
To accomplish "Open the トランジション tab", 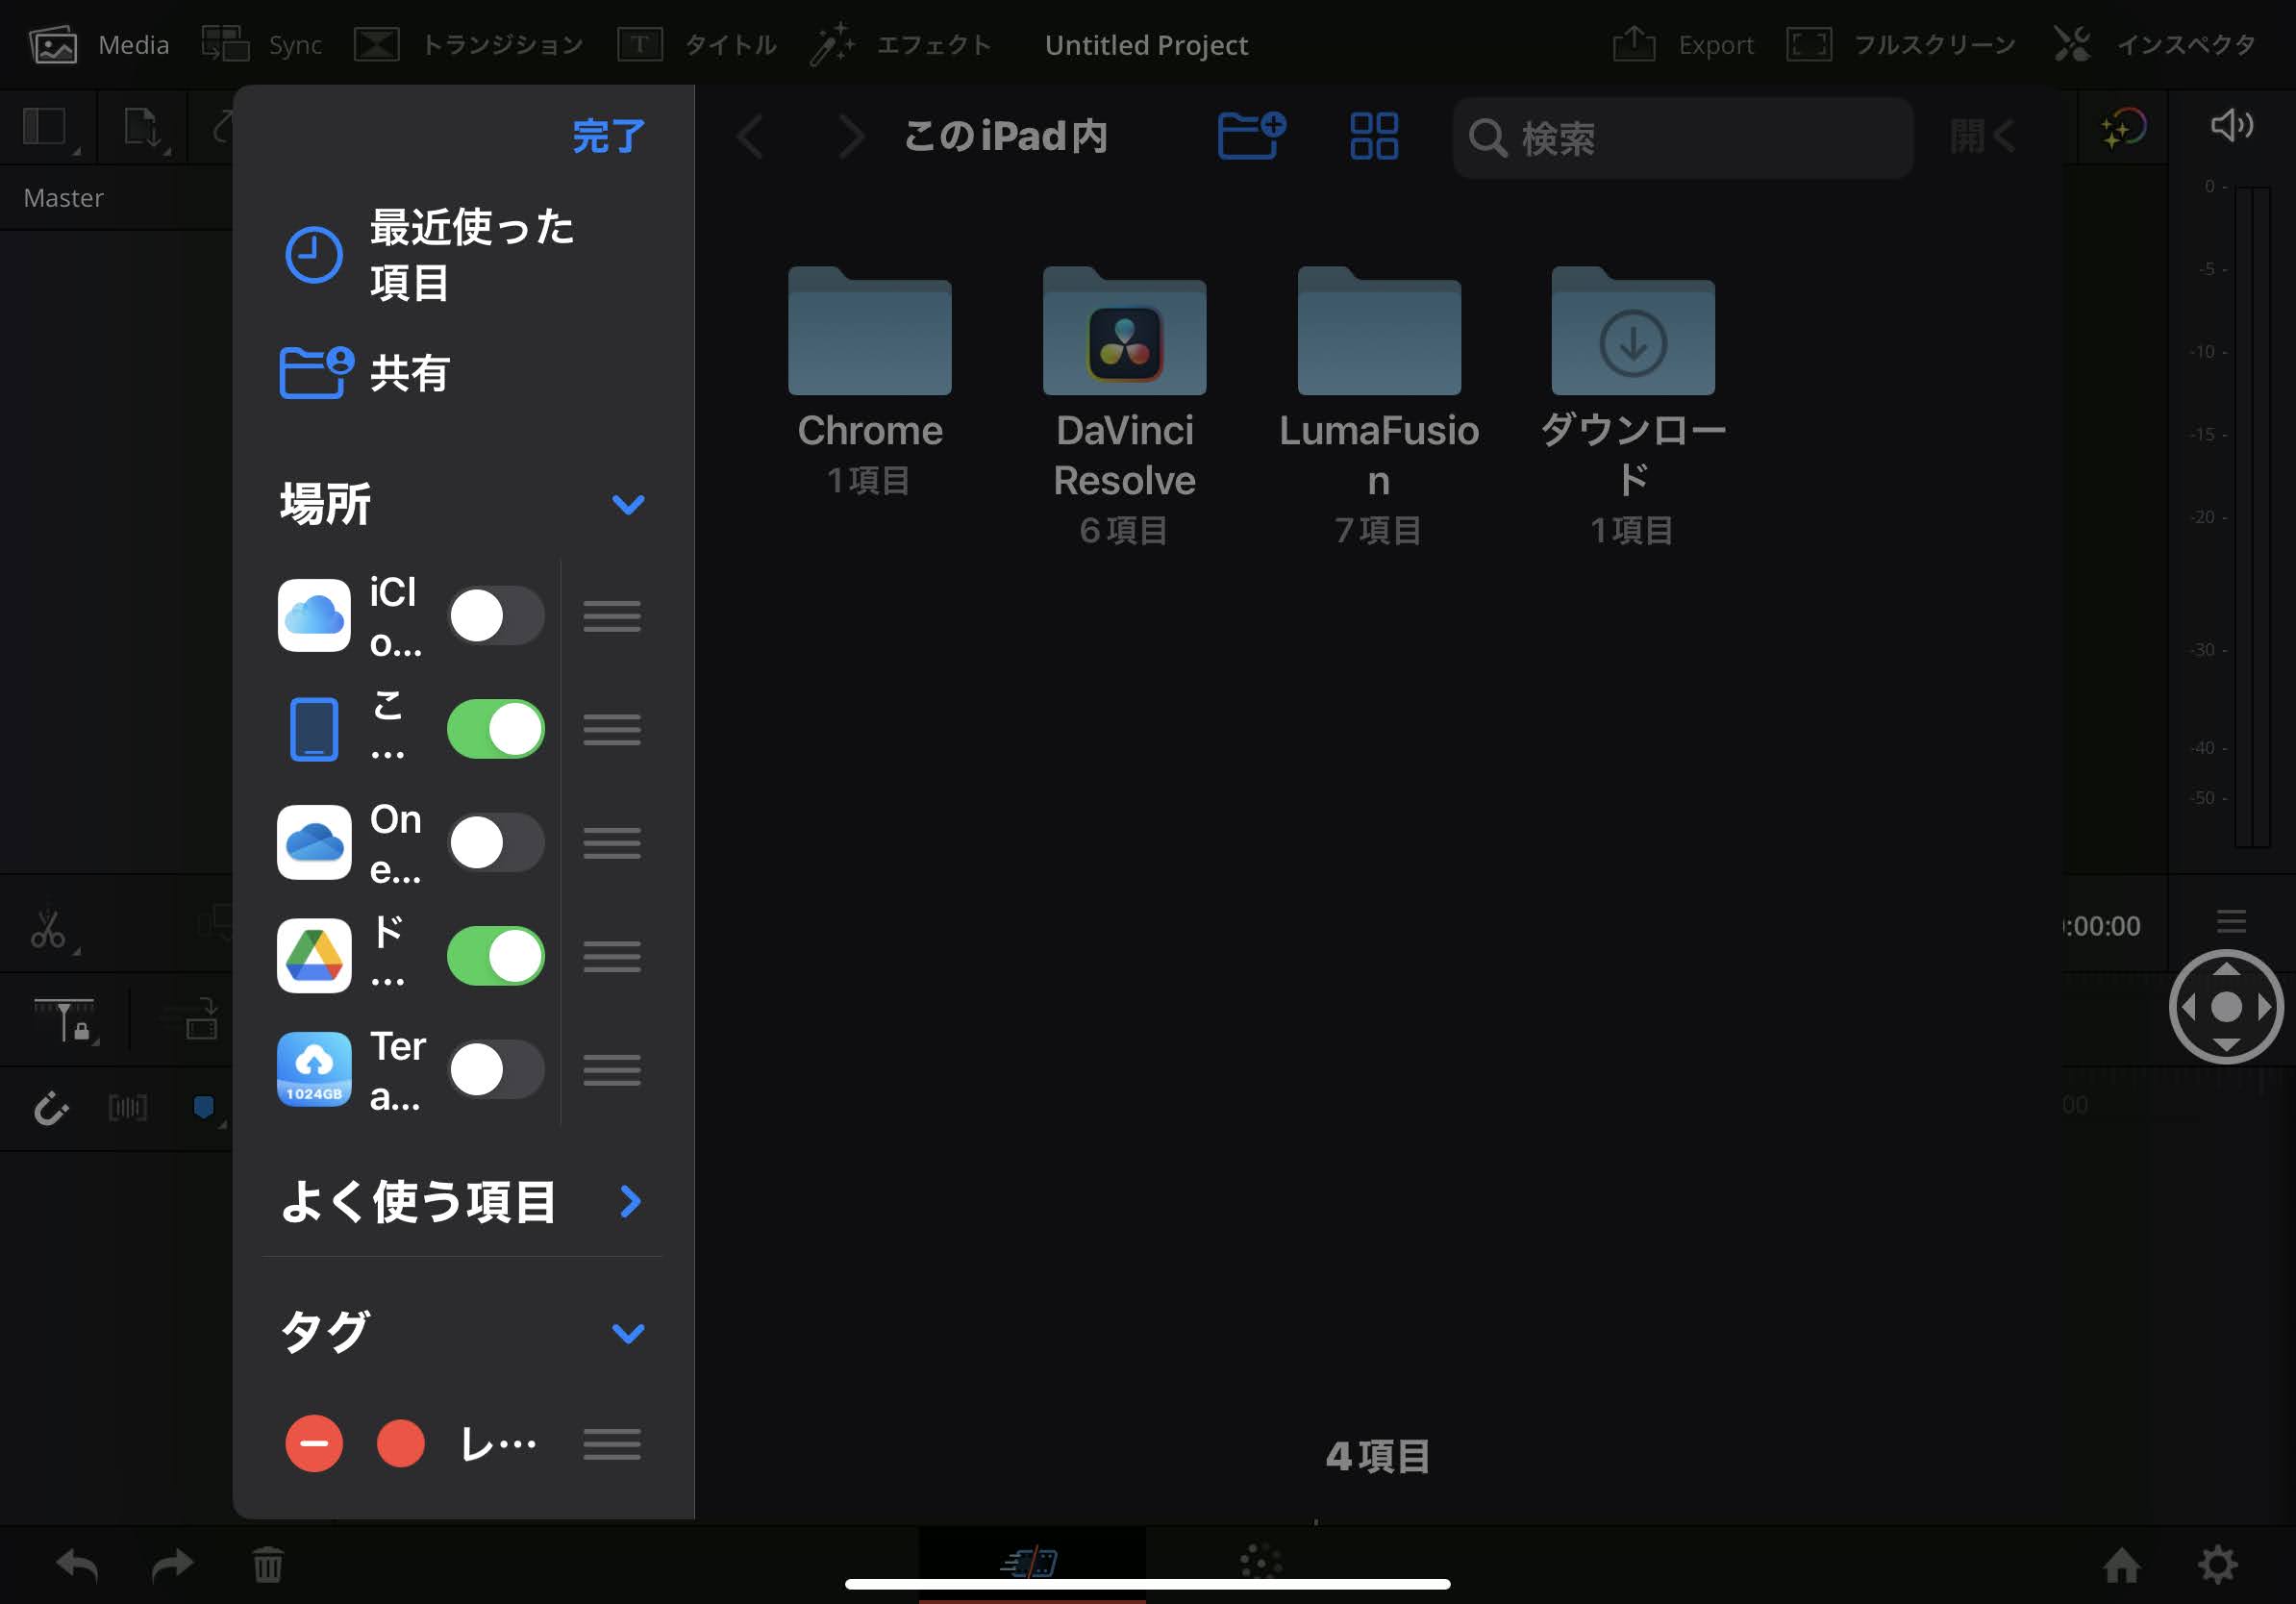I will click(x=470, y=45).
